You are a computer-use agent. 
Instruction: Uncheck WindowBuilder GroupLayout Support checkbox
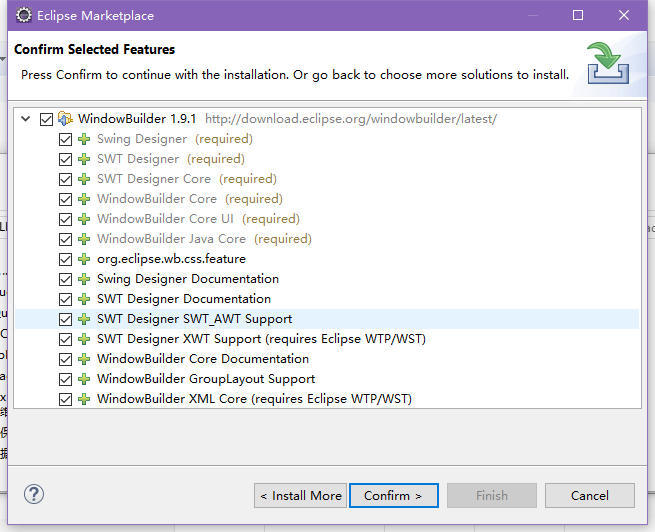(x=65, y=380)
